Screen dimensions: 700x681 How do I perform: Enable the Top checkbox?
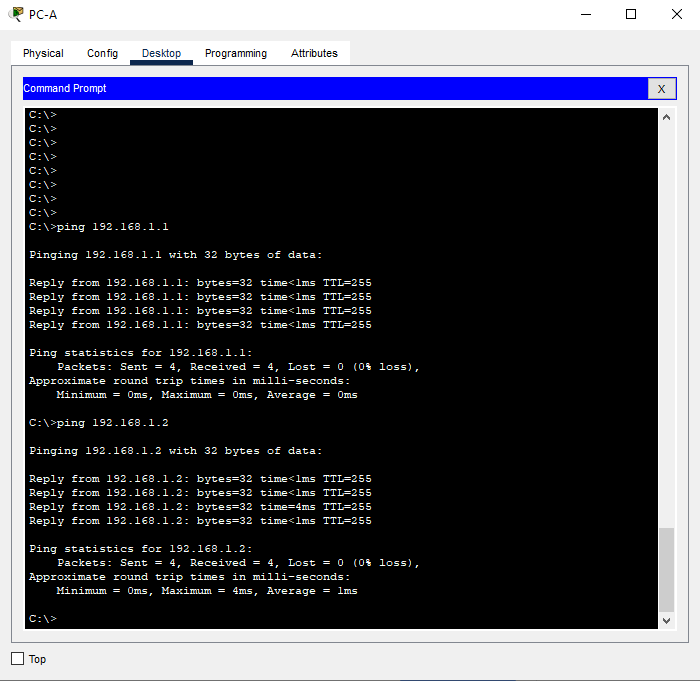tap(17, 659)
